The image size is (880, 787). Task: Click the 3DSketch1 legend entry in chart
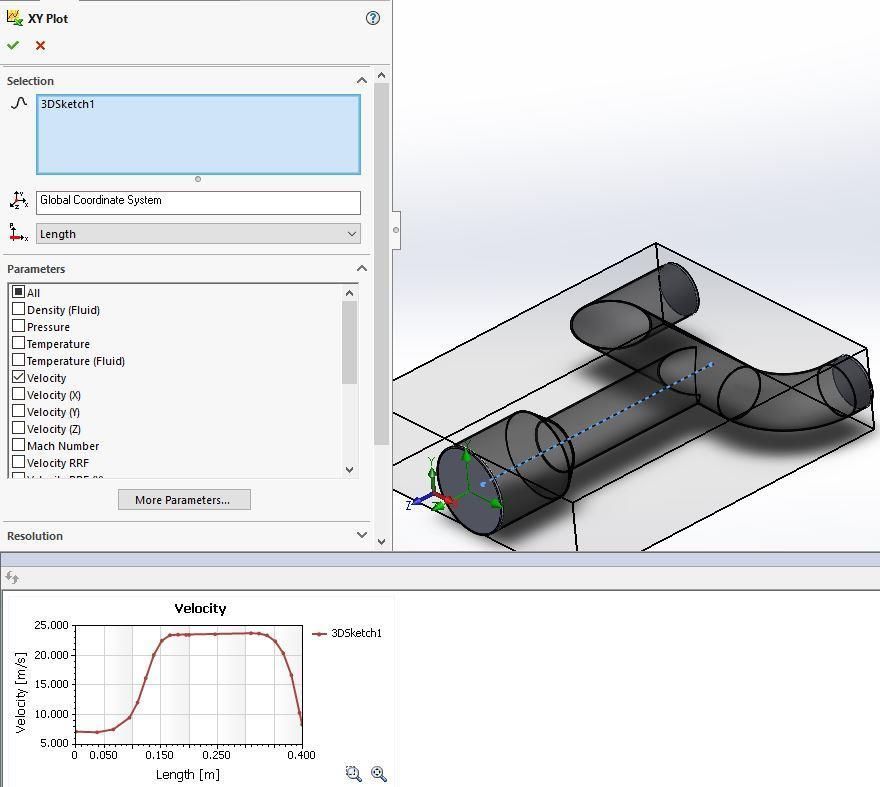click(x=347, y=633)
